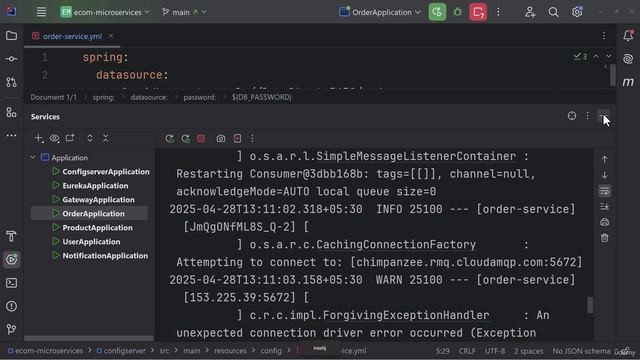Go to next highlighted problem arrow
Viewport: 640px width, 360px height.
pos(609,56)
